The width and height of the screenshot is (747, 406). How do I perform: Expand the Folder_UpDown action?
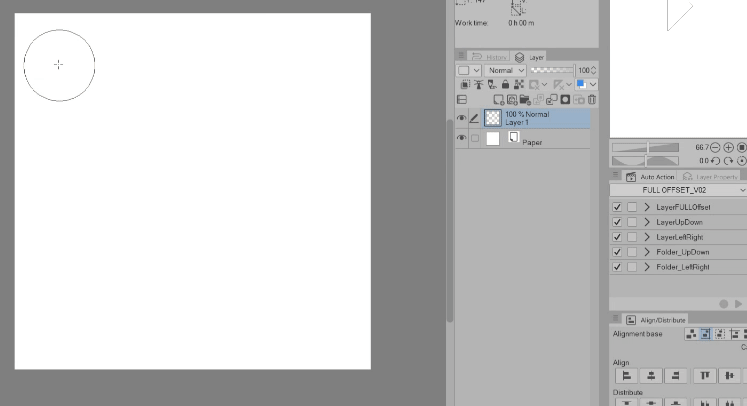(647, 252)
